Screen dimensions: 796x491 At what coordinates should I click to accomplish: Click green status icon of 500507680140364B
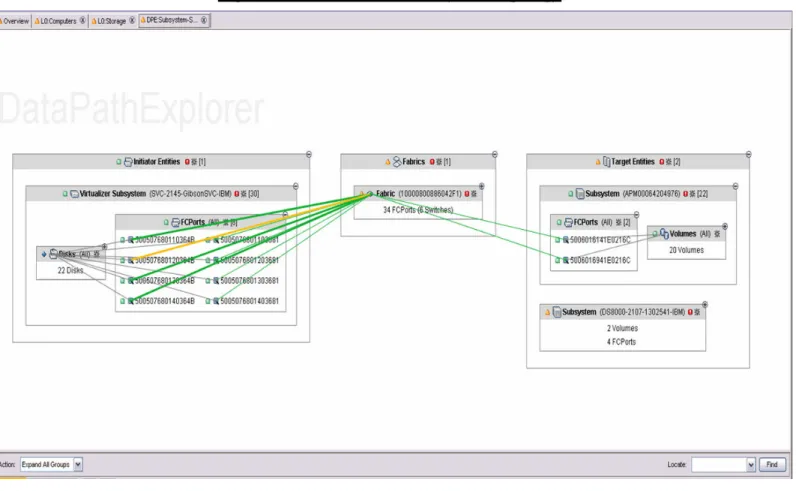[122, 301]
